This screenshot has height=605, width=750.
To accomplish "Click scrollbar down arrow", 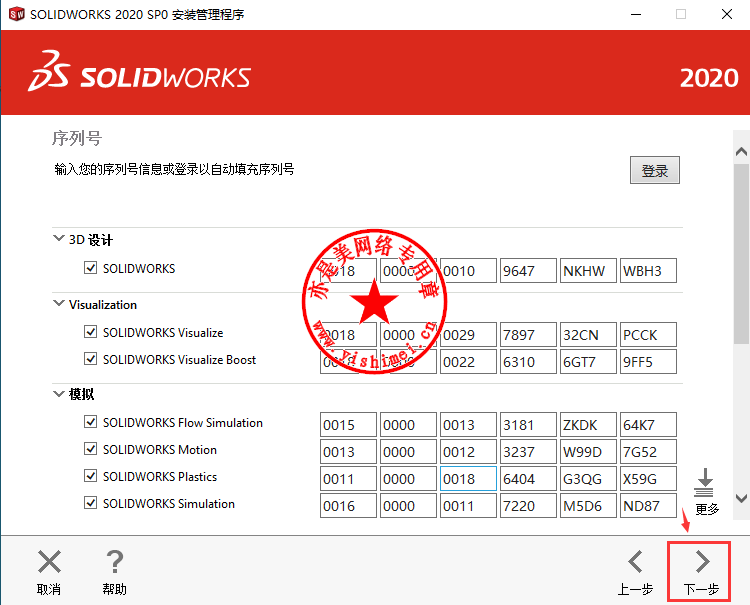I will click(x=741, y=498).
